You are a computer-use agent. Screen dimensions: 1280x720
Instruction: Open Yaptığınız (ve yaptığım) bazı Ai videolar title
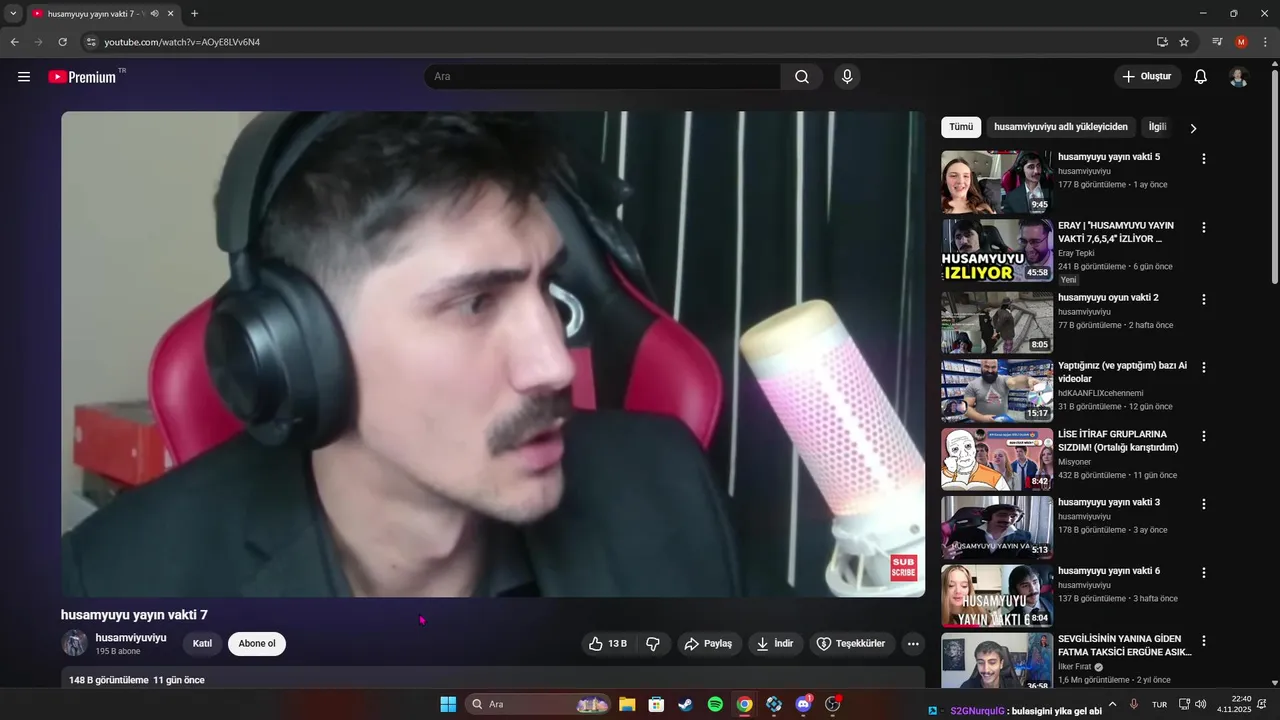pos(1122,372)
